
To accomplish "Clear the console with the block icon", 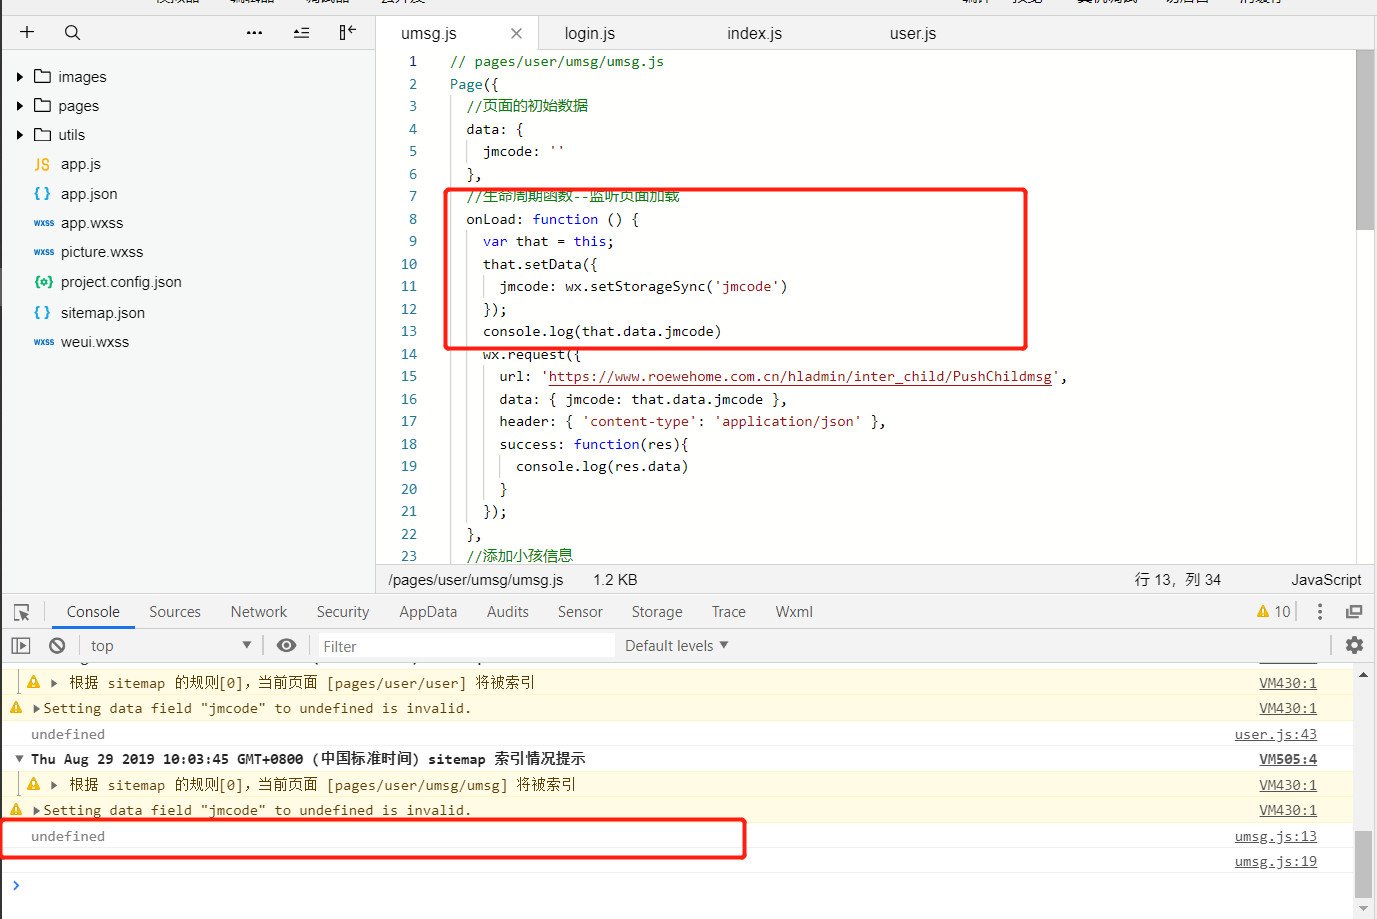I will tap(57, 646).
